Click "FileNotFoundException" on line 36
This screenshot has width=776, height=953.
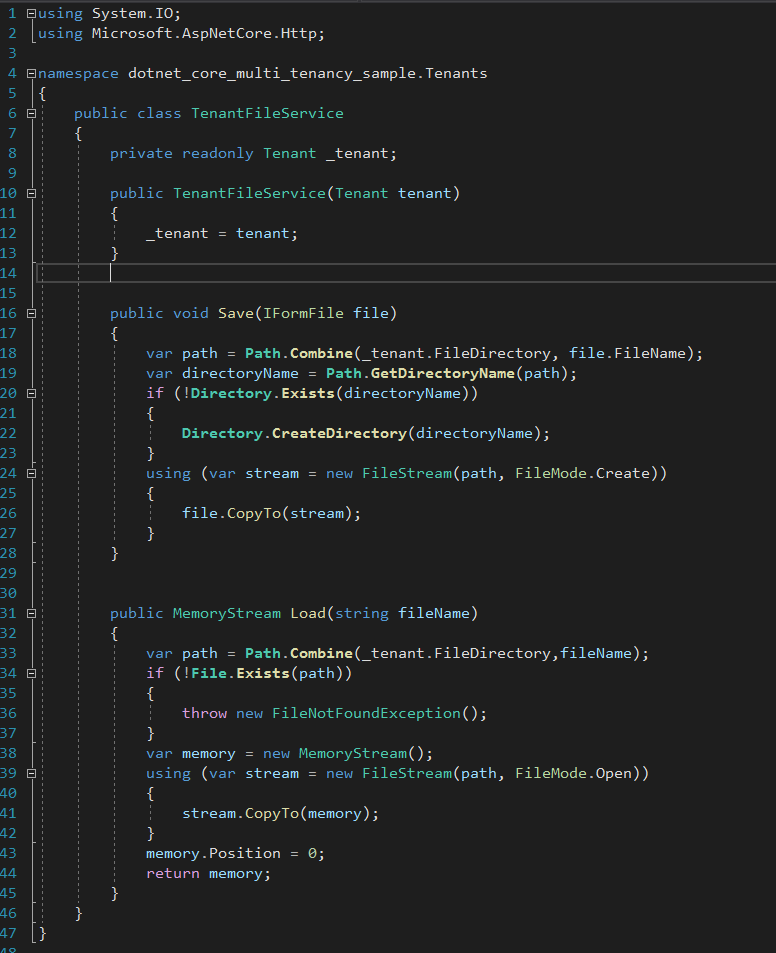366,714
